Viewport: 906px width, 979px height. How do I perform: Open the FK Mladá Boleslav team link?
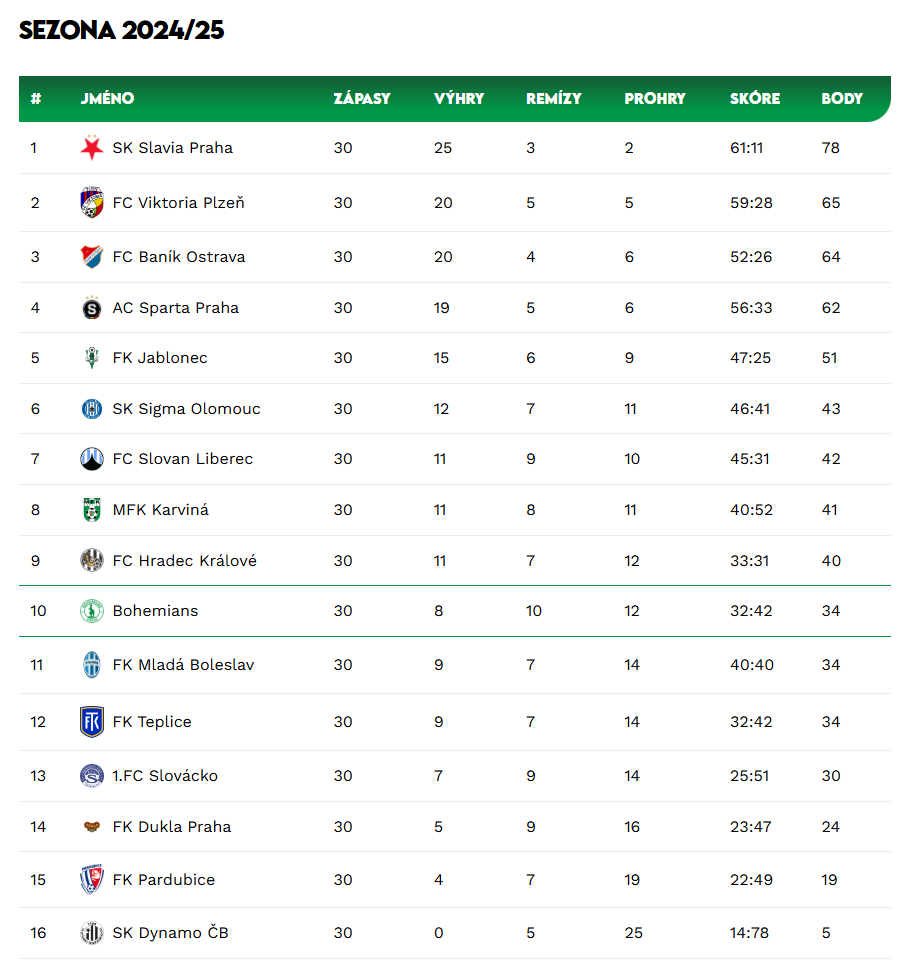184,665
